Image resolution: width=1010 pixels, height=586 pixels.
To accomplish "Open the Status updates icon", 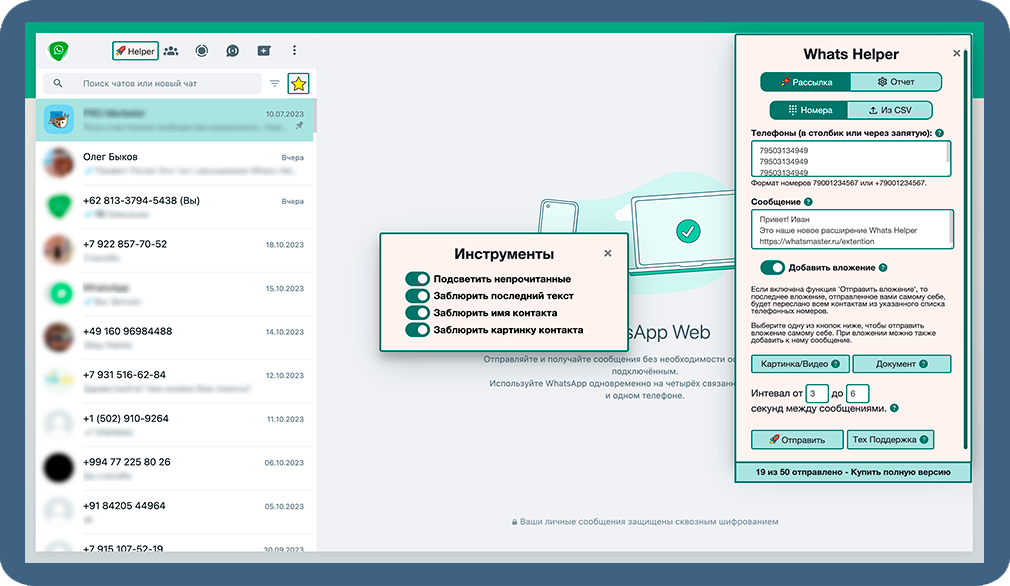I will [202, 51].
